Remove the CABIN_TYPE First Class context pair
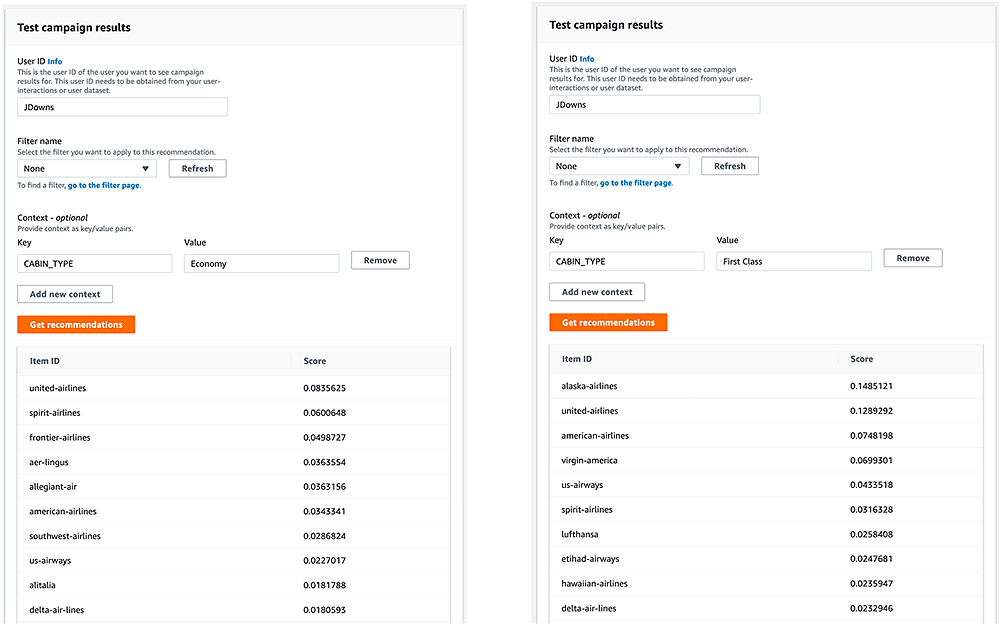Screen dimensions: 1000x629 tap(913, 258)
